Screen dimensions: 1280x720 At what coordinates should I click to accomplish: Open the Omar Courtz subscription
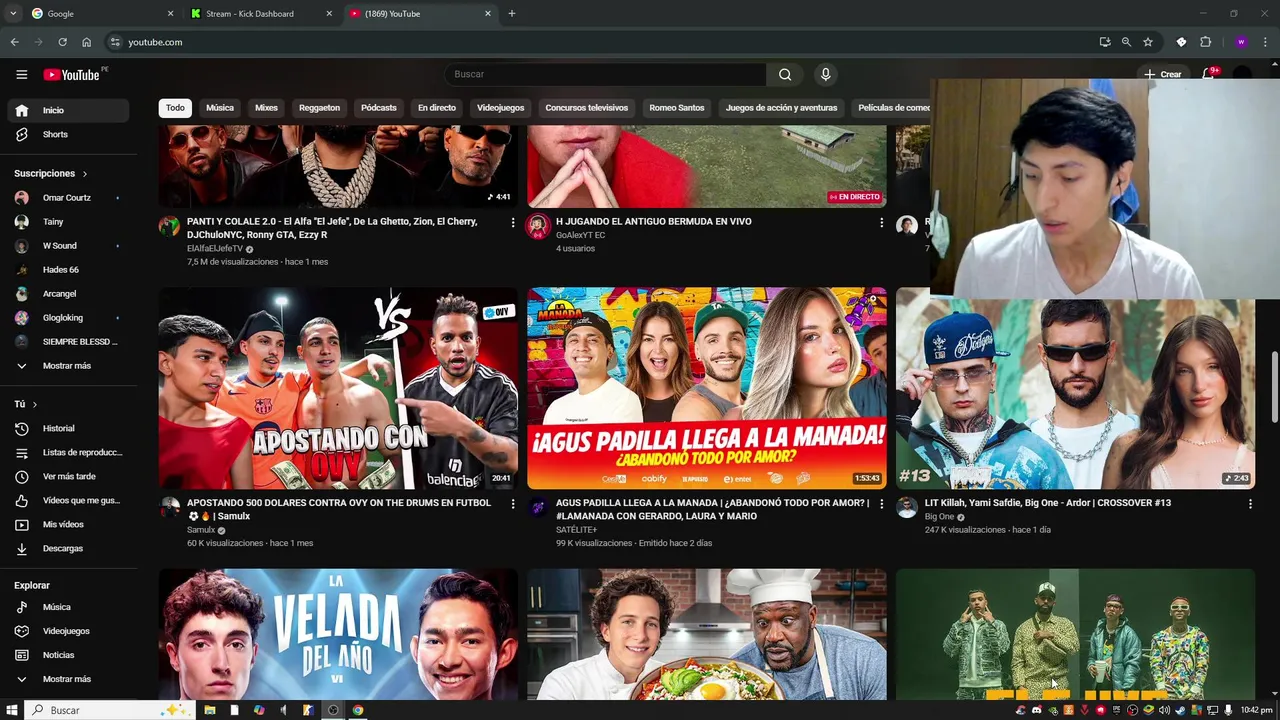click(66, 198)
